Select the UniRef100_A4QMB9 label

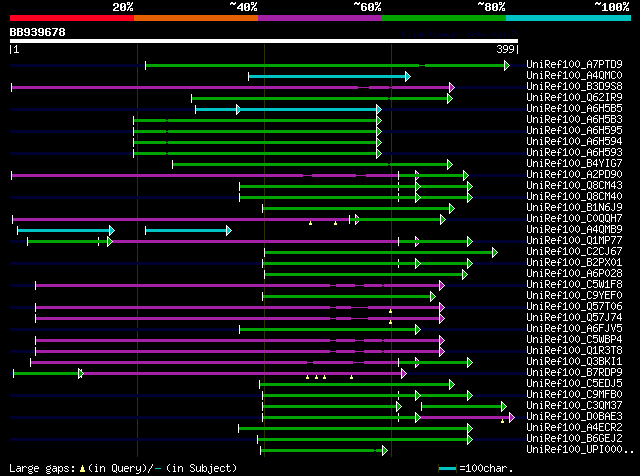click(x=574, y=229)
